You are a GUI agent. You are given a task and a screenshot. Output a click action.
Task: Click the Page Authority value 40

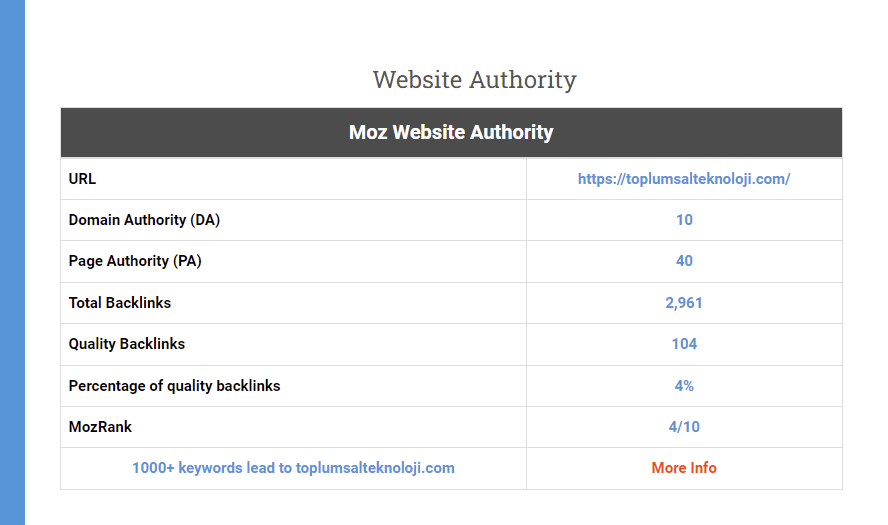click(684, 261)
